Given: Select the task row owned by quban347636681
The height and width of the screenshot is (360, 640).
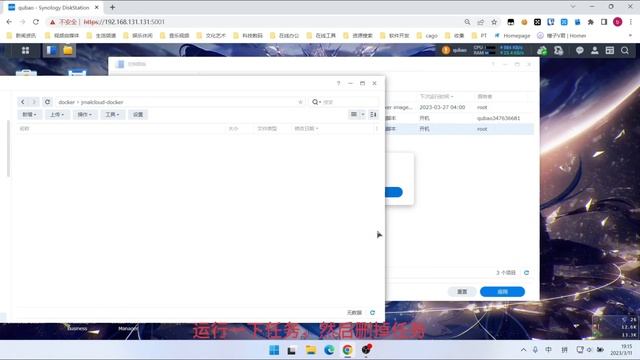Looking at the screenshot, I should pyautogui.click(x=459, y=118).
